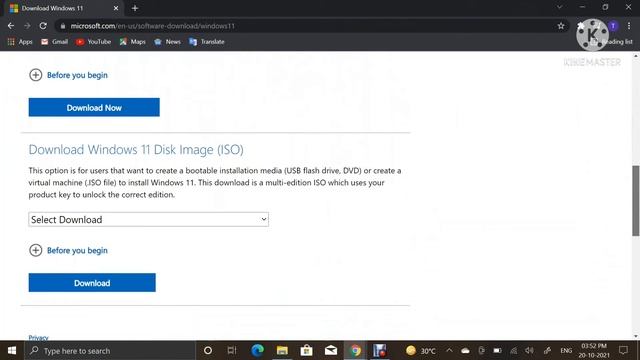Open Microsoft Store from taskbar
640x360 pixels.
307,351
